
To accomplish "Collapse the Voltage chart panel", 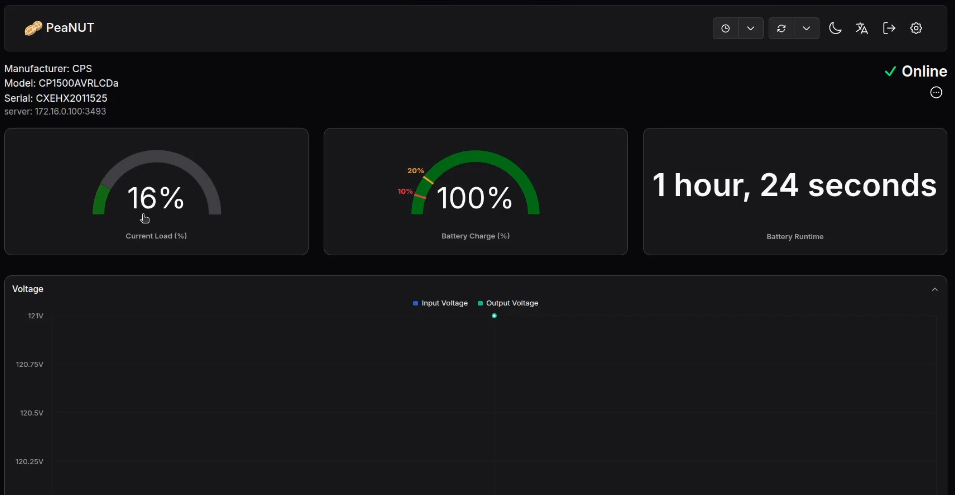I will [935, 289].
